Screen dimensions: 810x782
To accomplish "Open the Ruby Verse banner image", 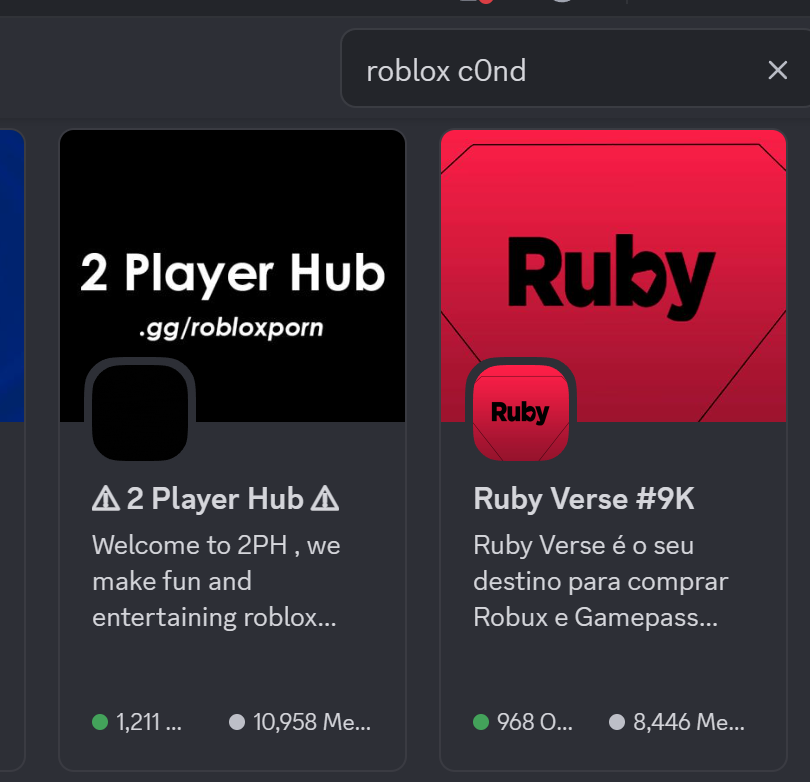I will click(613, 275).
